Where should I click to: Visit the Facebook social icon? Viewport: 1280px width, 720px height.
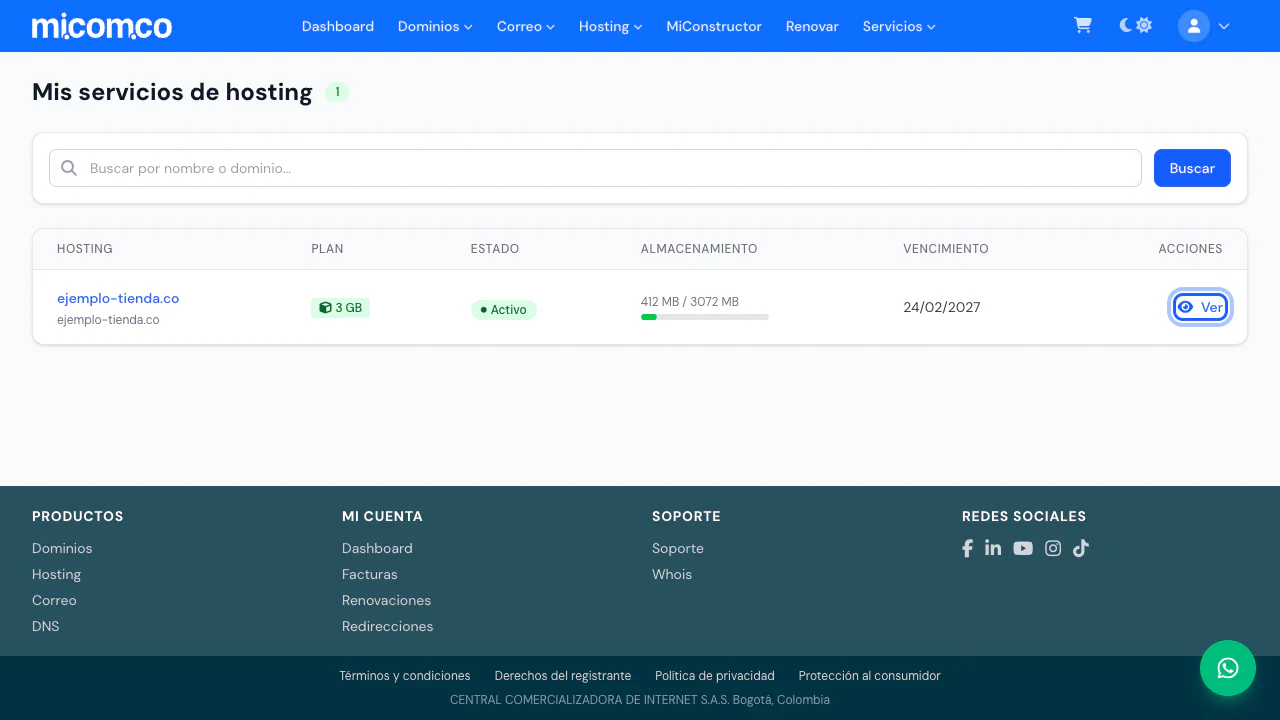967,548
